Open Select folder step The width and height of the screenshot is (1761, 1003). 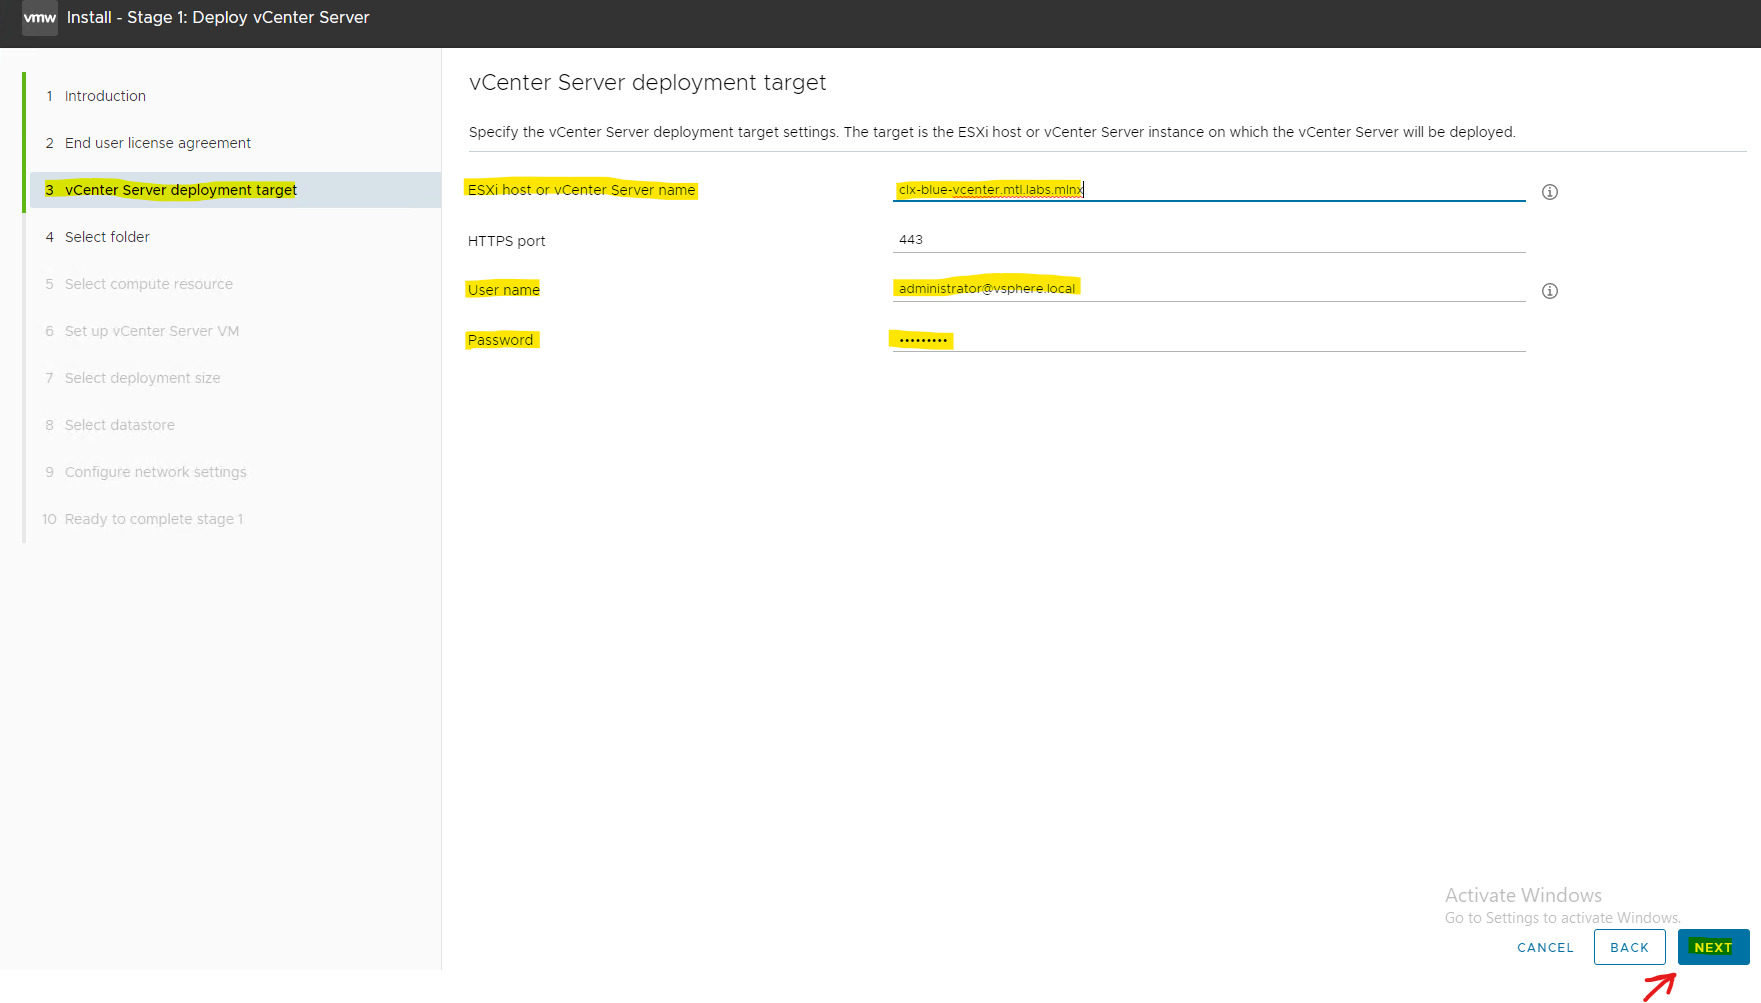coord(107,237)
